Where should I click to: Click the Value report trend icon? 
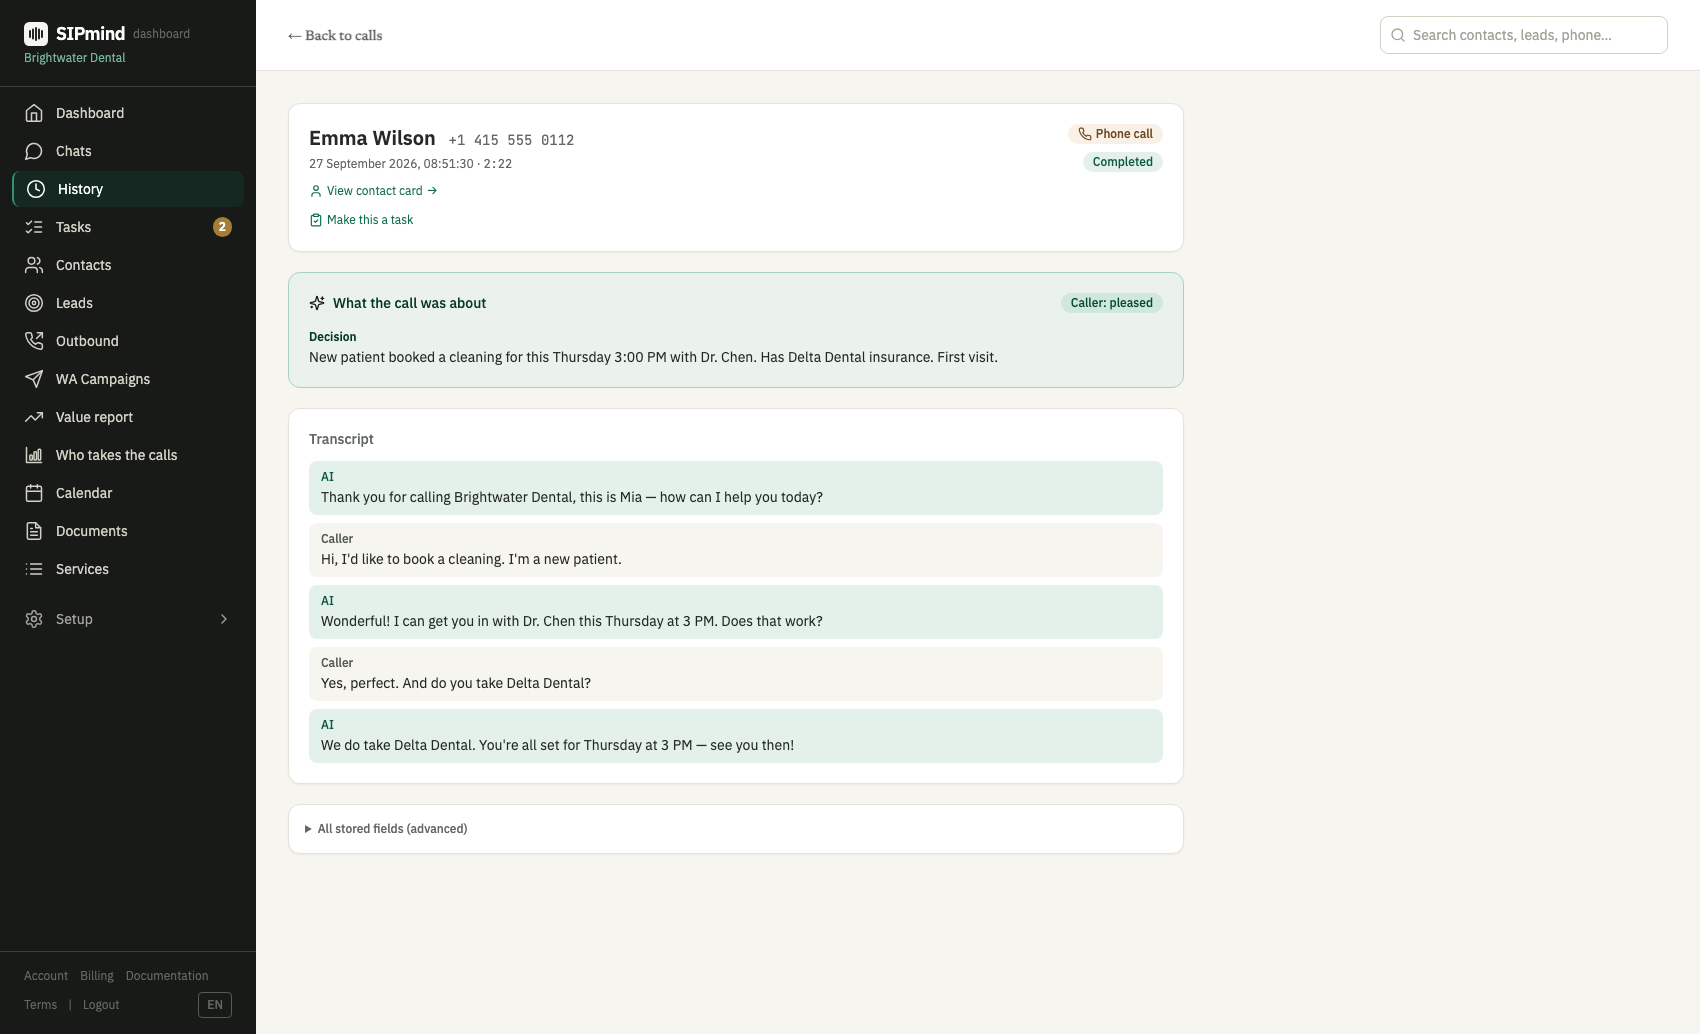(34, 417)
